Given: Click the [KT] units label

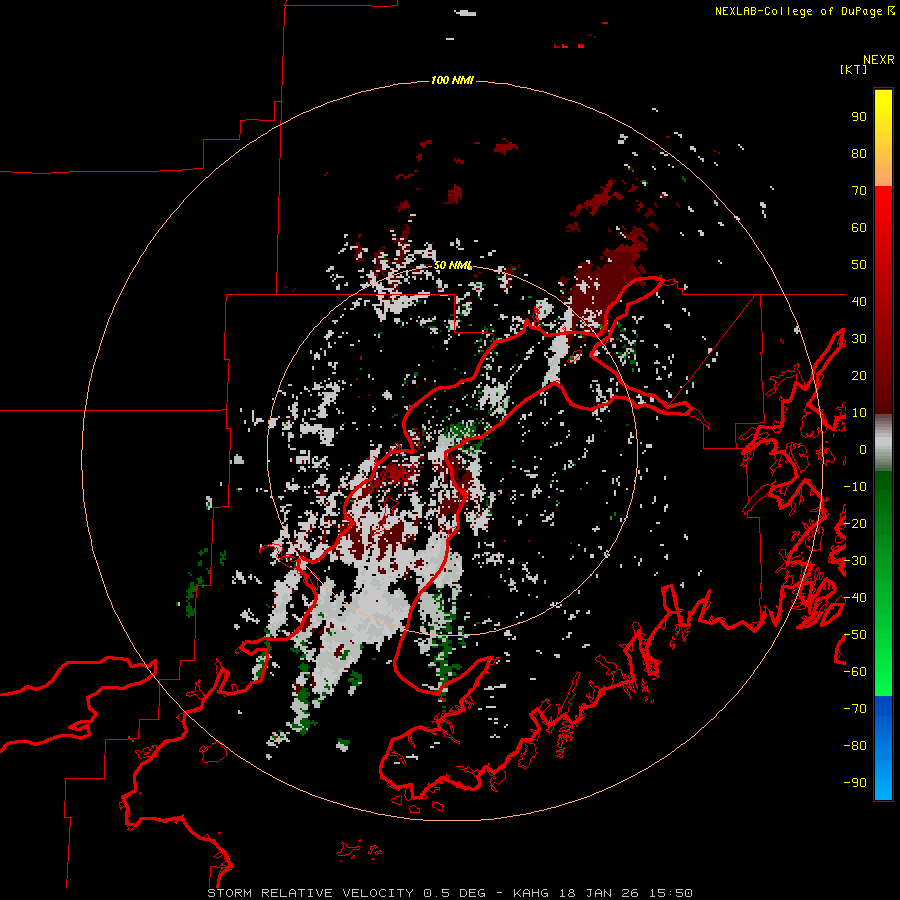Looking at the screenshot, I should tap(853, 69).
